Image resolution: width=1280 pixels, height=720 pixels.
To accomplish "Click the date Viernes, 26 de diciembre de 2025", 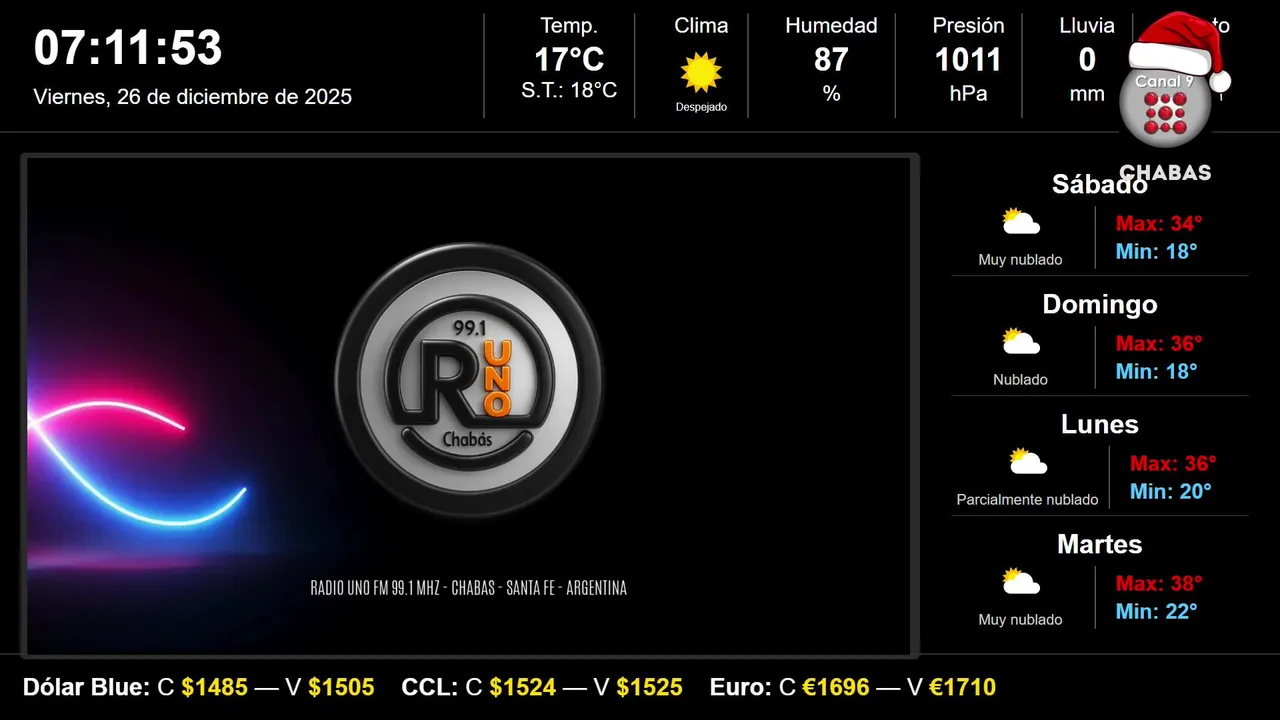I will tap(193, 97).
